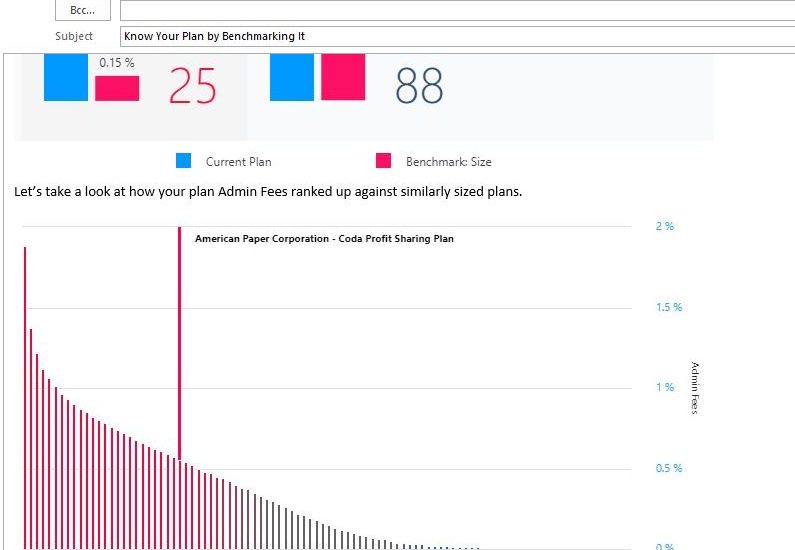The width and height of the screenshot is (795, 550).
Task: Click the American Paper Corporation plan label
Action: pyautogui.click(x=324, y=239)
